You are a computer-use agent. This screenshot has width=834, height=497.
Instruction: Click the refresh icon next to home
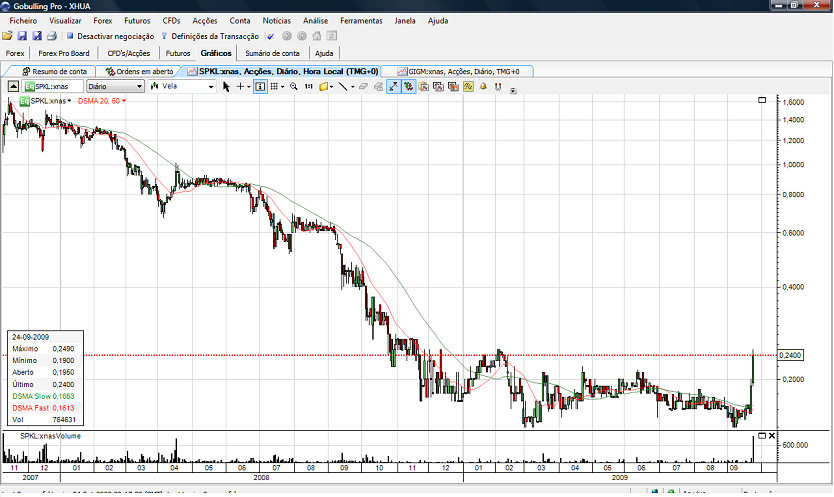pyautogui.click(x=331, y=36)
